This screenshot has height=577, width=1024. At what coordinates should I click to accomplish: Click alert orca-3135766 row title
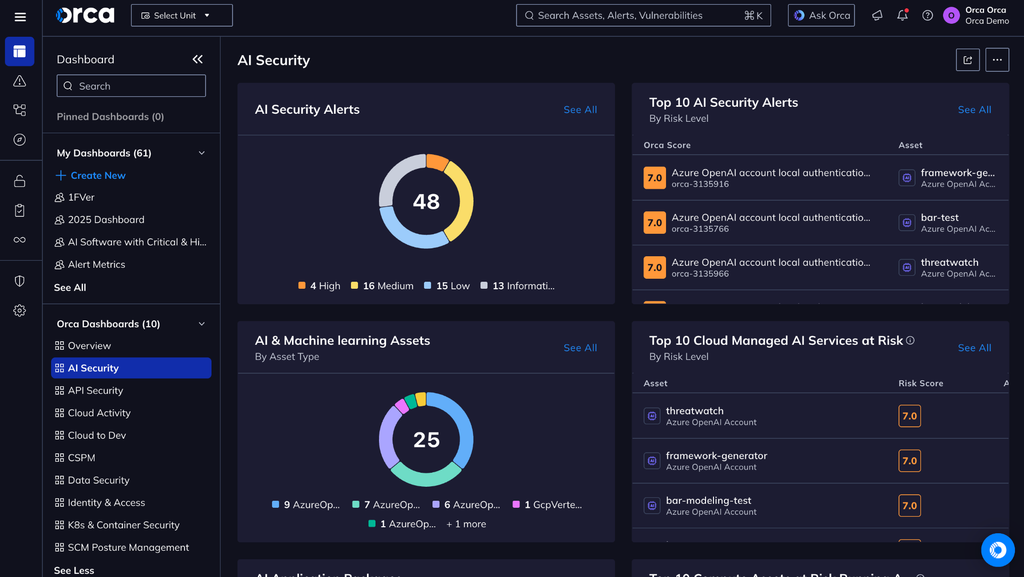(x=771, y=217)
